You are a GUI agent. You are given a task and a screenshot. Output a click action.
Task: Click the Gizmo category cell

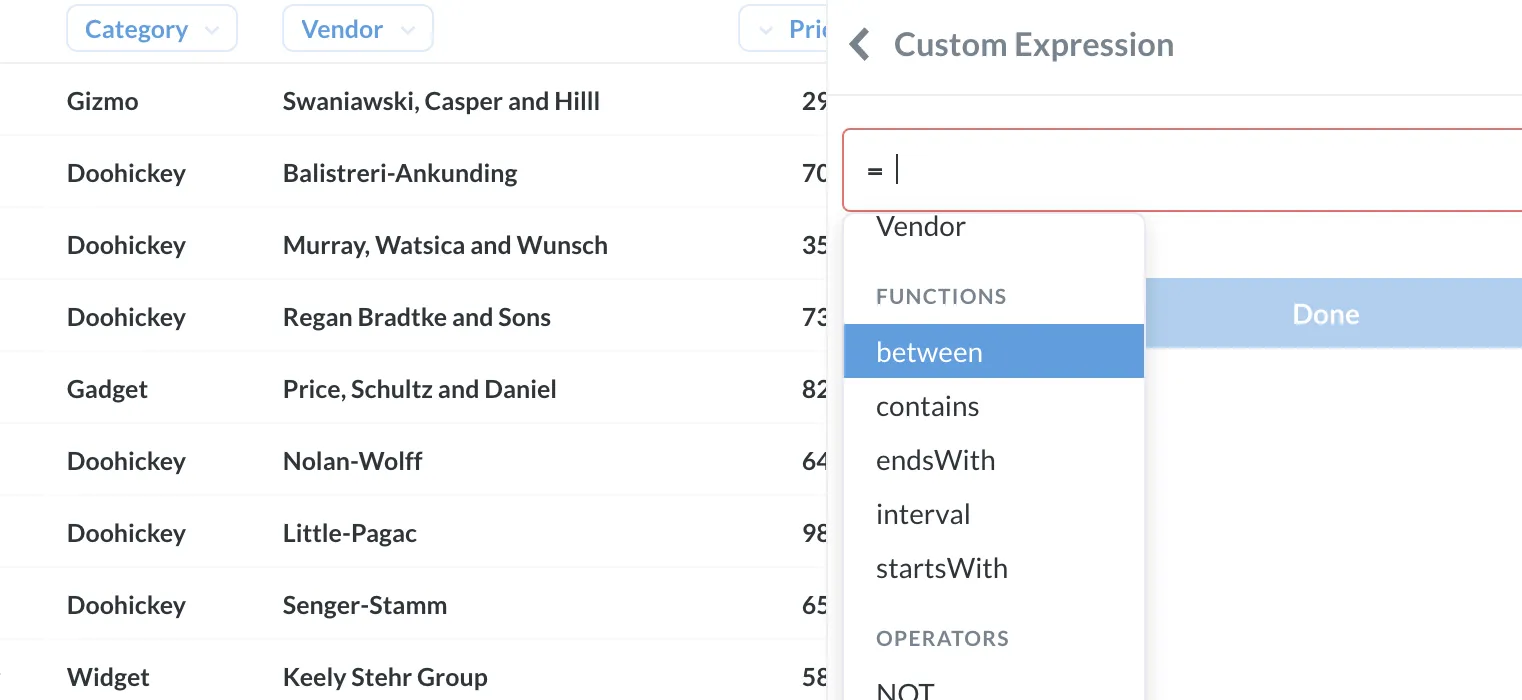[103, 101]
